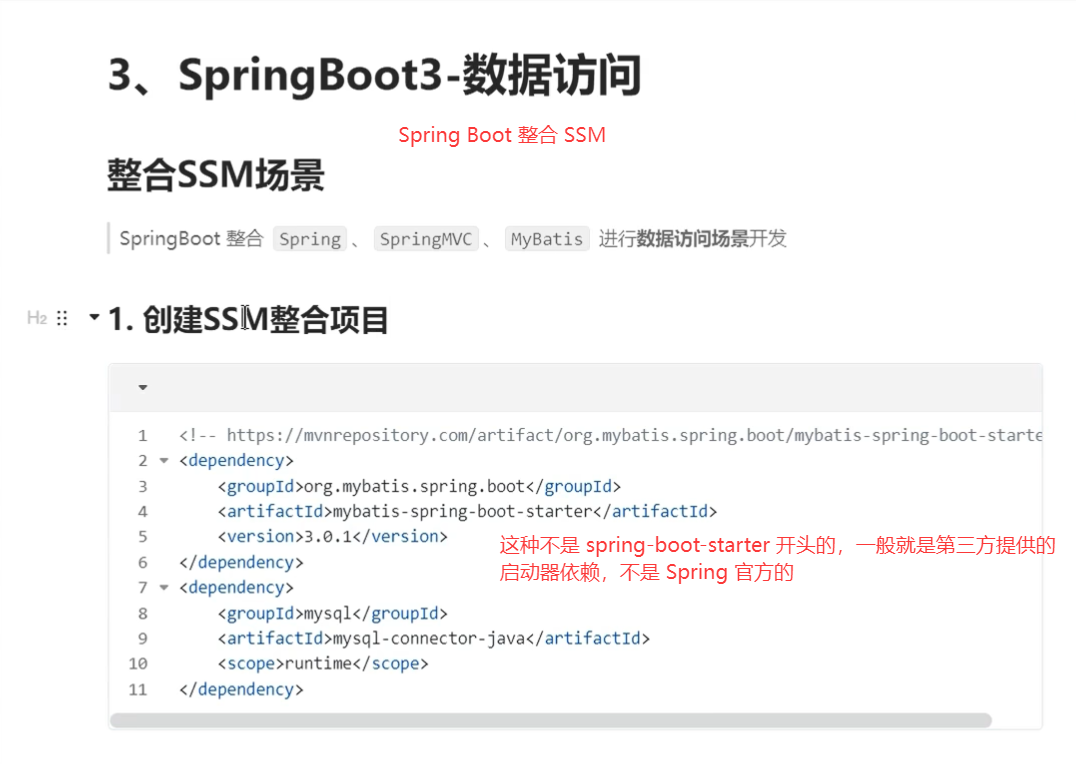Click the 'SpringMVC' inline code tag
The image size is (1076, 764).
[x=425, y=239]
